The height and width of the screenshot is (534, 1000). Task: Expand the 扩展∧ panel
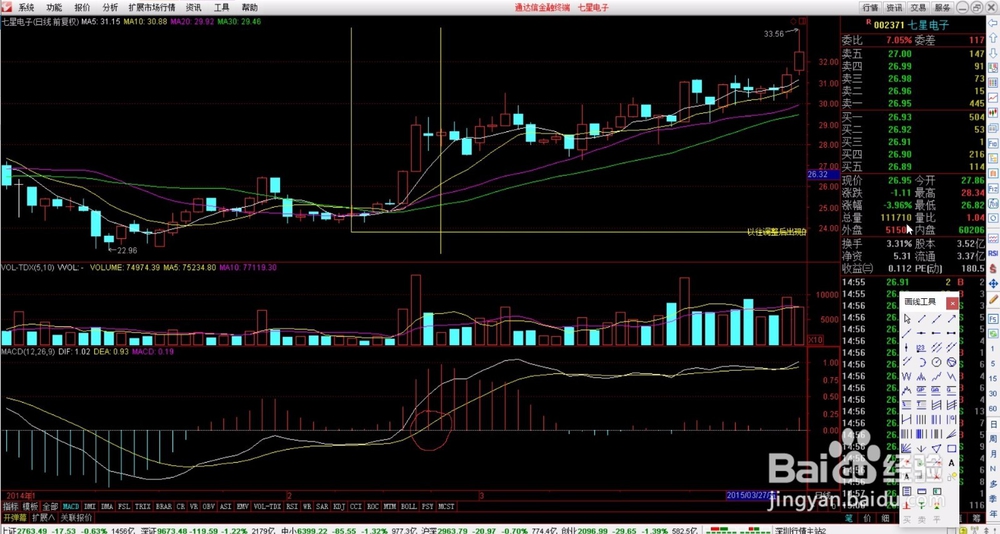click(x=44, y=517)
